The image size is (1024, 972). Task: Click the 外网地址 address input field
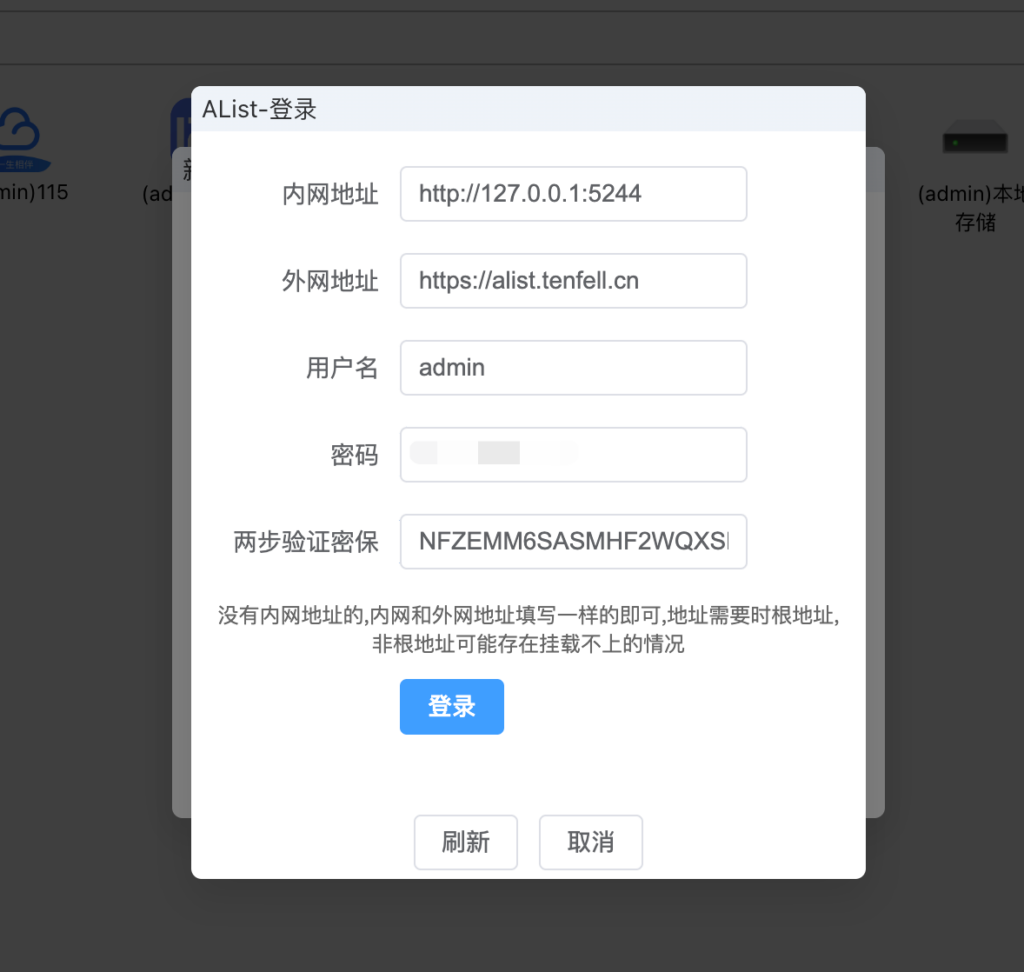(x=573, y=281)
